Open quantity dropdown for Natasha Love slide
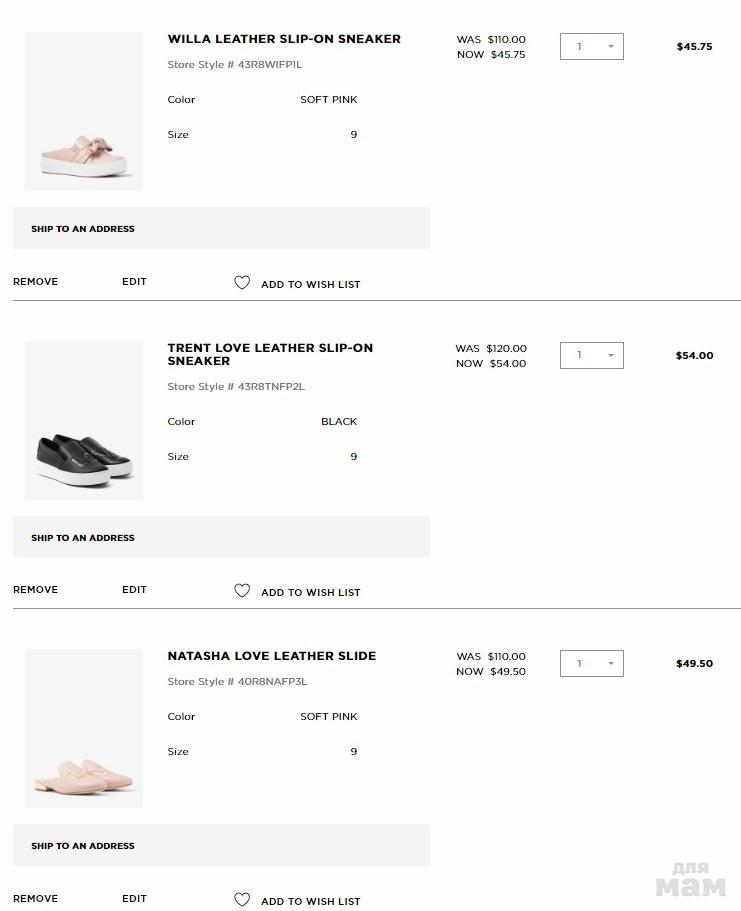741x911 pixels. click(592, 663)
